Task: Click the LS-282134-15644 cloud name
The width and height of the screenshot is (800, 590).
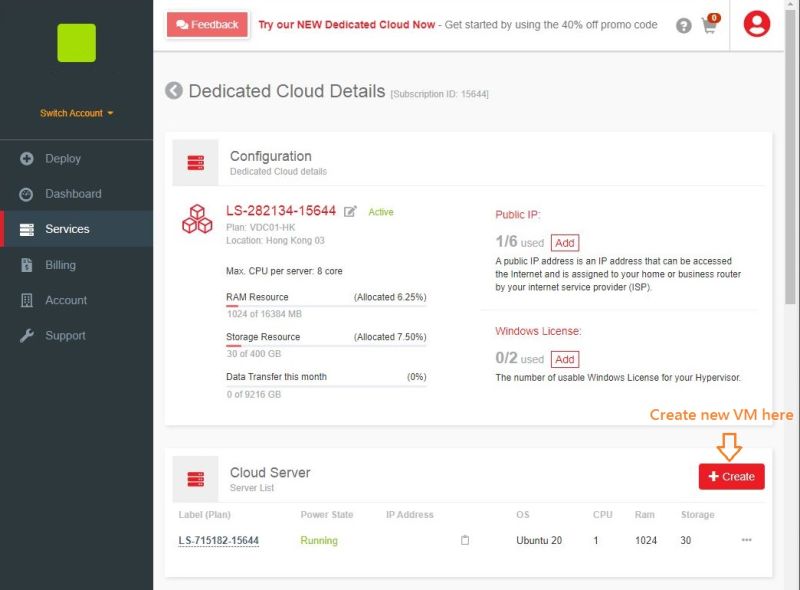Action: pos(281,210)
